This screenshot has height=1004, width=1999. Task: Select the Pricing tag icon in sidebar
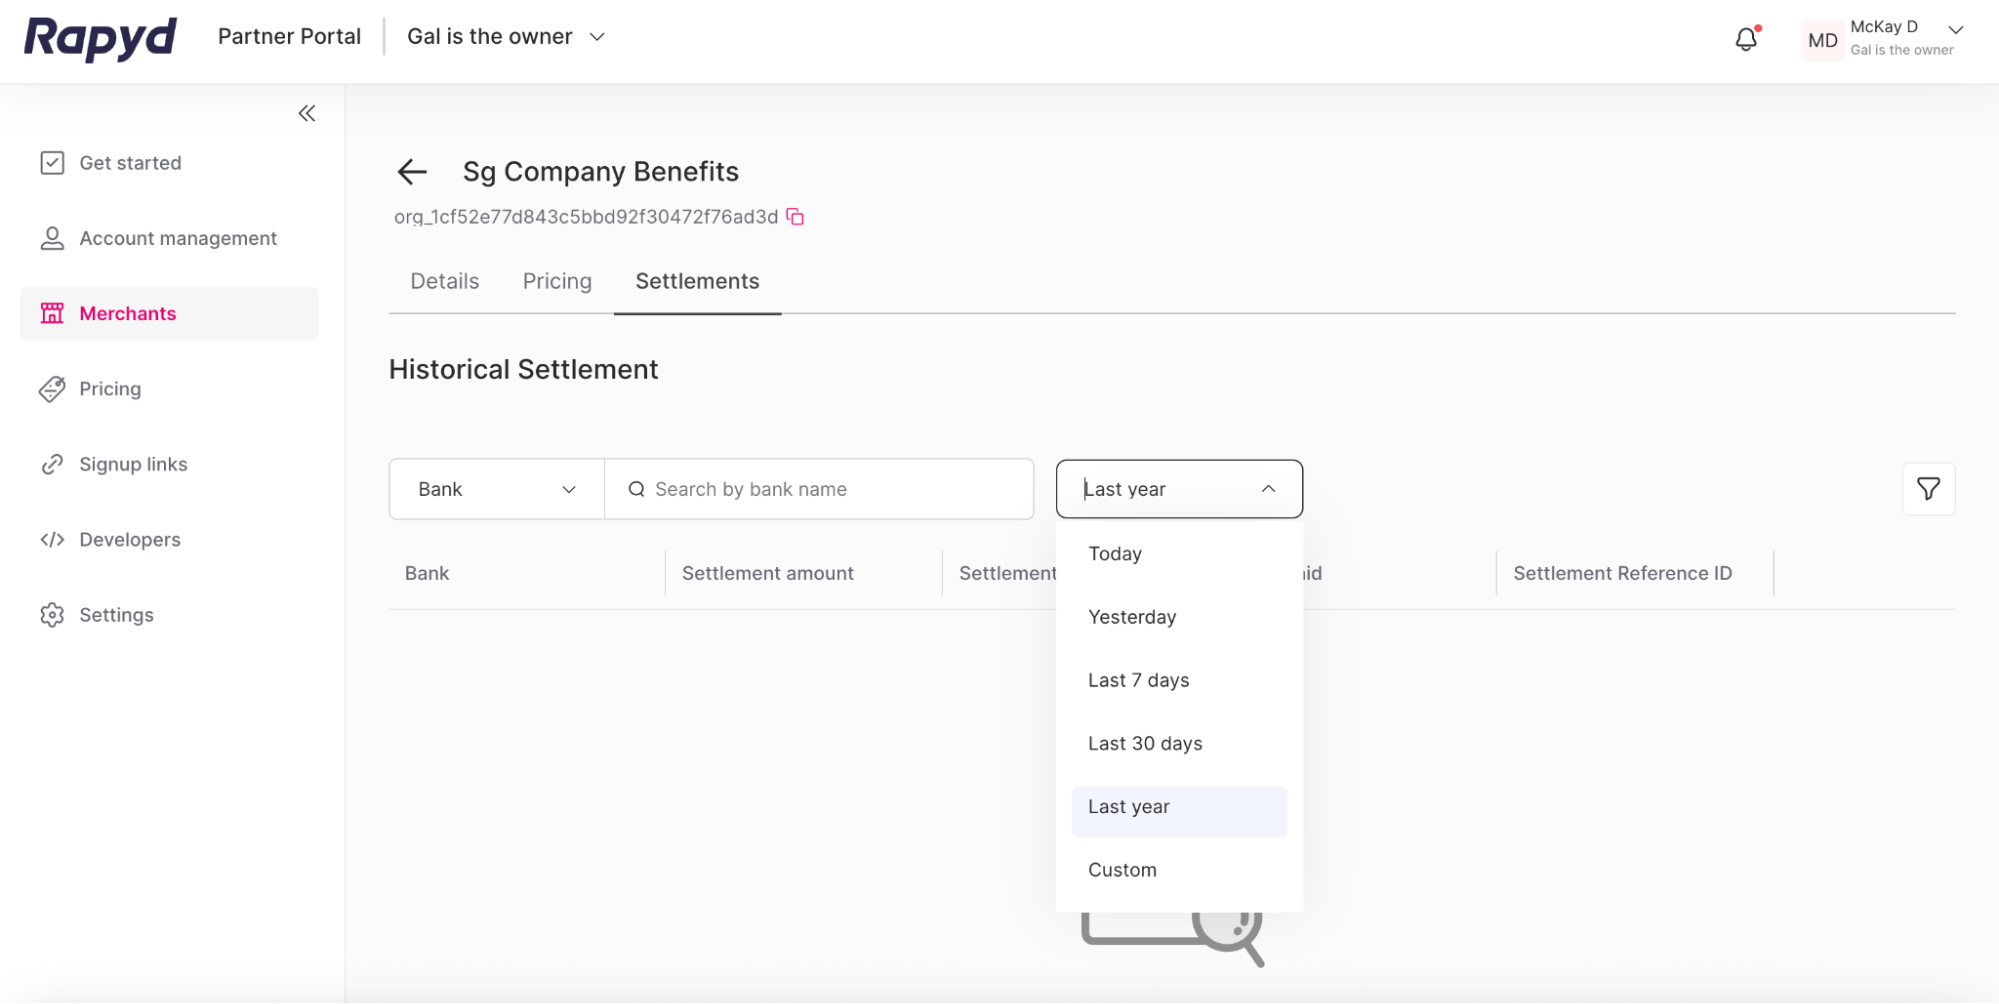click(x=52, y=389)
